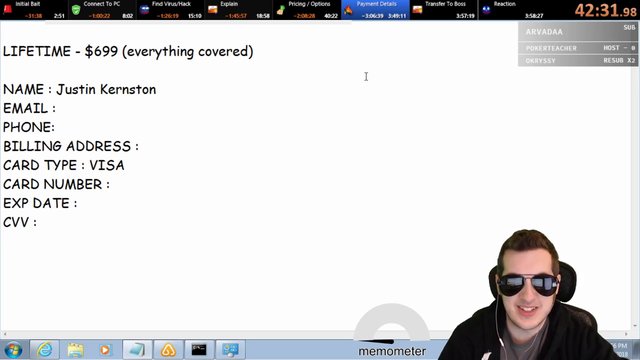Open the remote connection taskbar icon

230,350
